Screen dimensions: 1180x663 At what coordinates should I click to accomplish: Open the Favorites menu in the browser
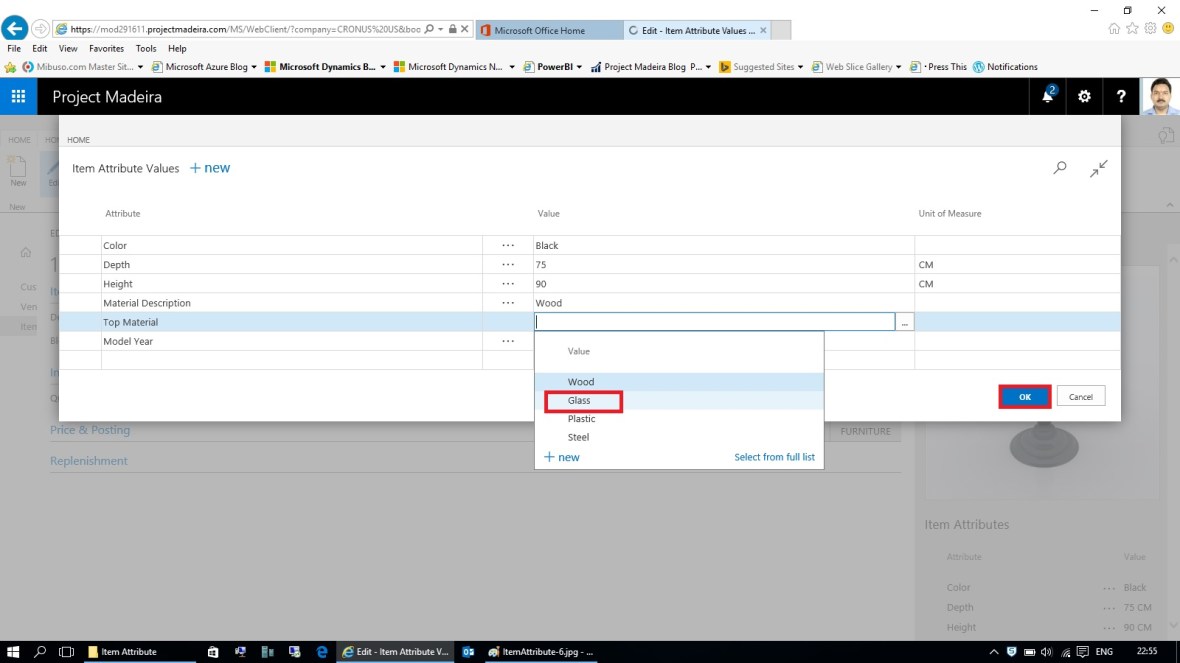tap(106, 48)
